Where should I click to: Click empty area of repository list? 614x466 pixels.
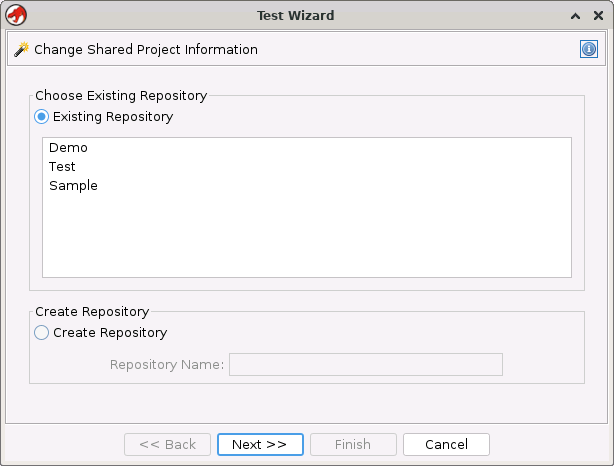click(x=306, y=240)
